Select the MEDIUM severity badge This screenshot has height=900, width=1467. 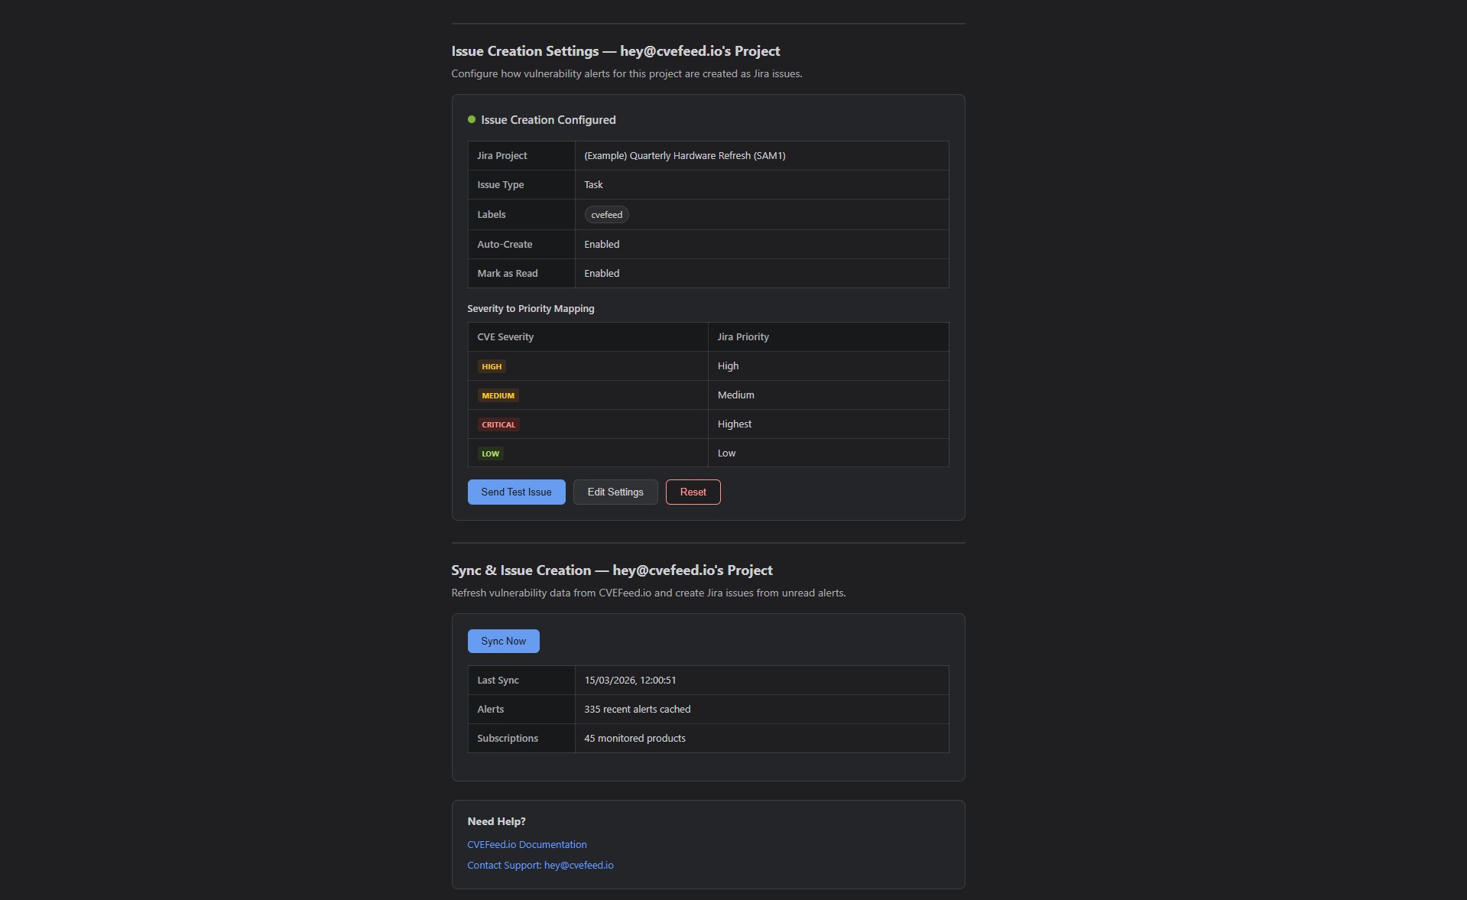(x=497, y=395)
